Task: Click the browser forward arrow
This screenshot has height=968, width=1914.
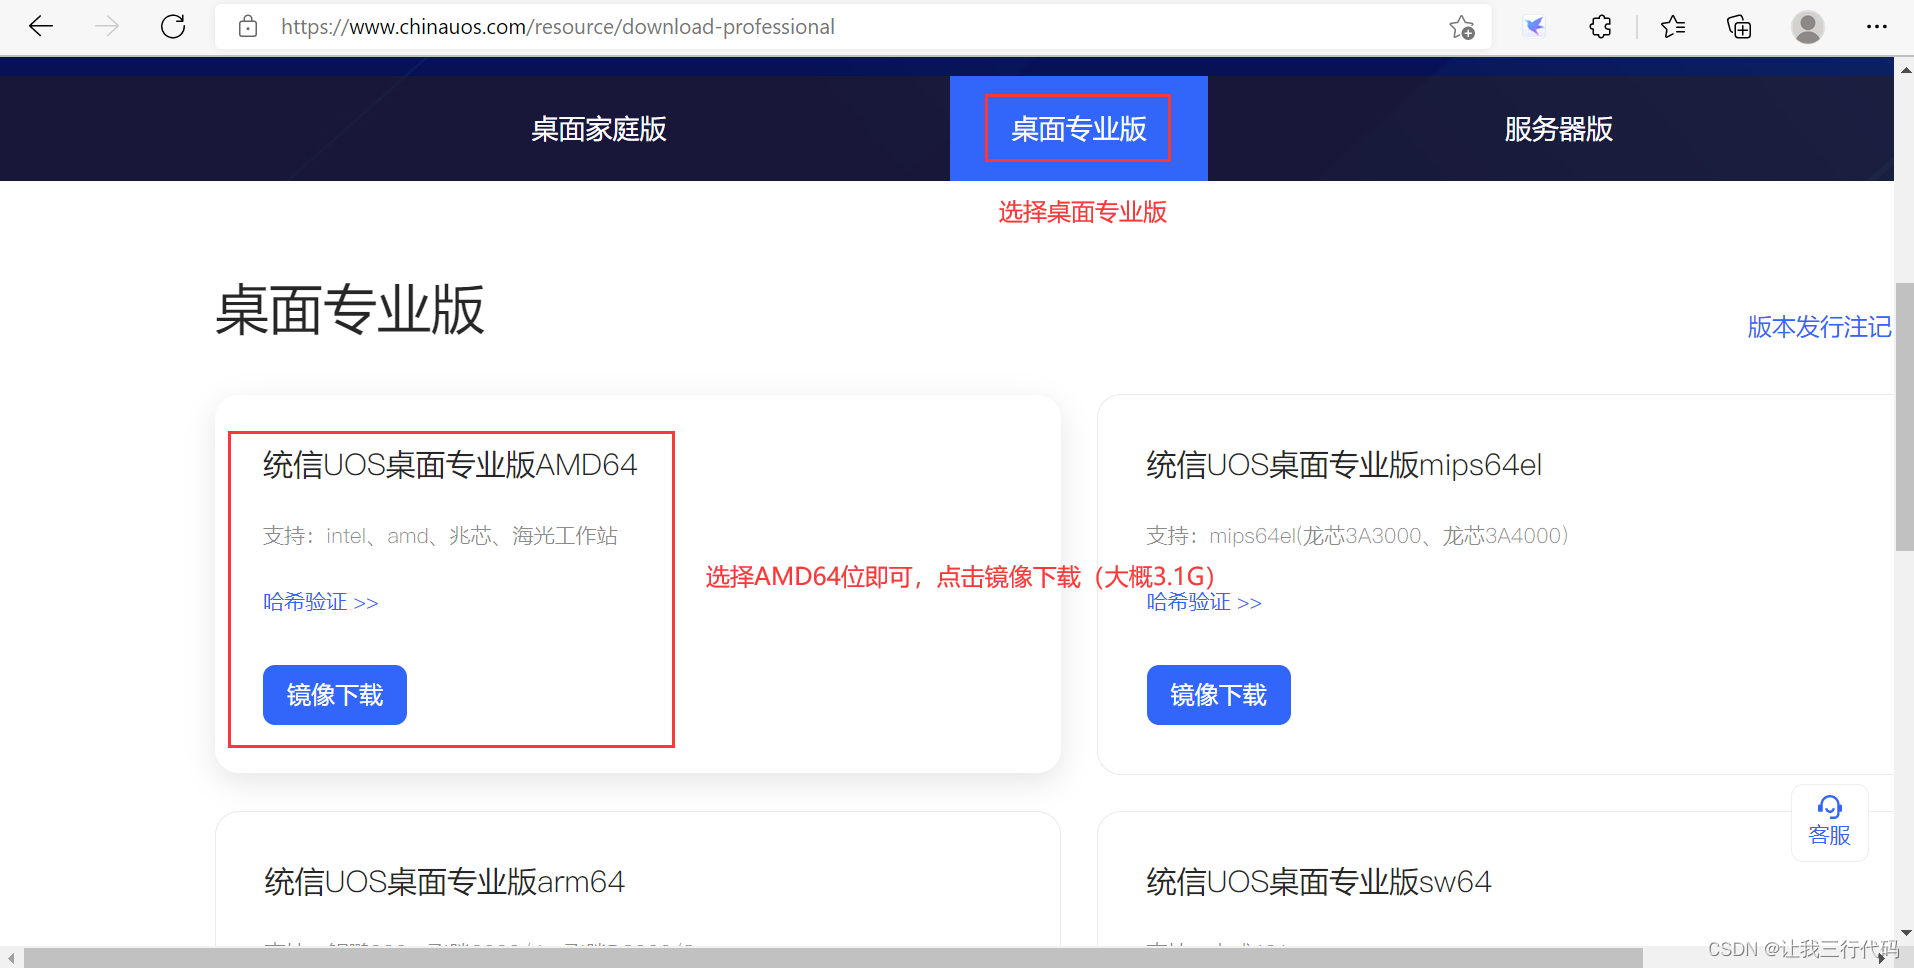Action: (107, 27)
